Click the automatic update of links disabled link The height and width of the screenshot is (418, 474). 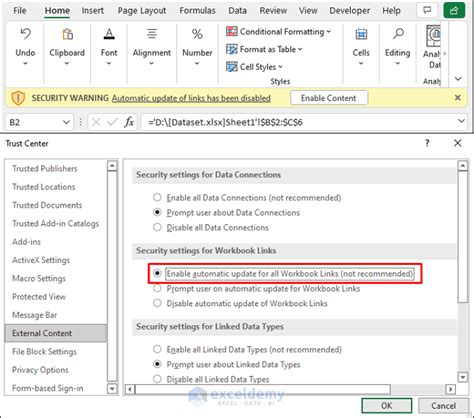point(191,98)
